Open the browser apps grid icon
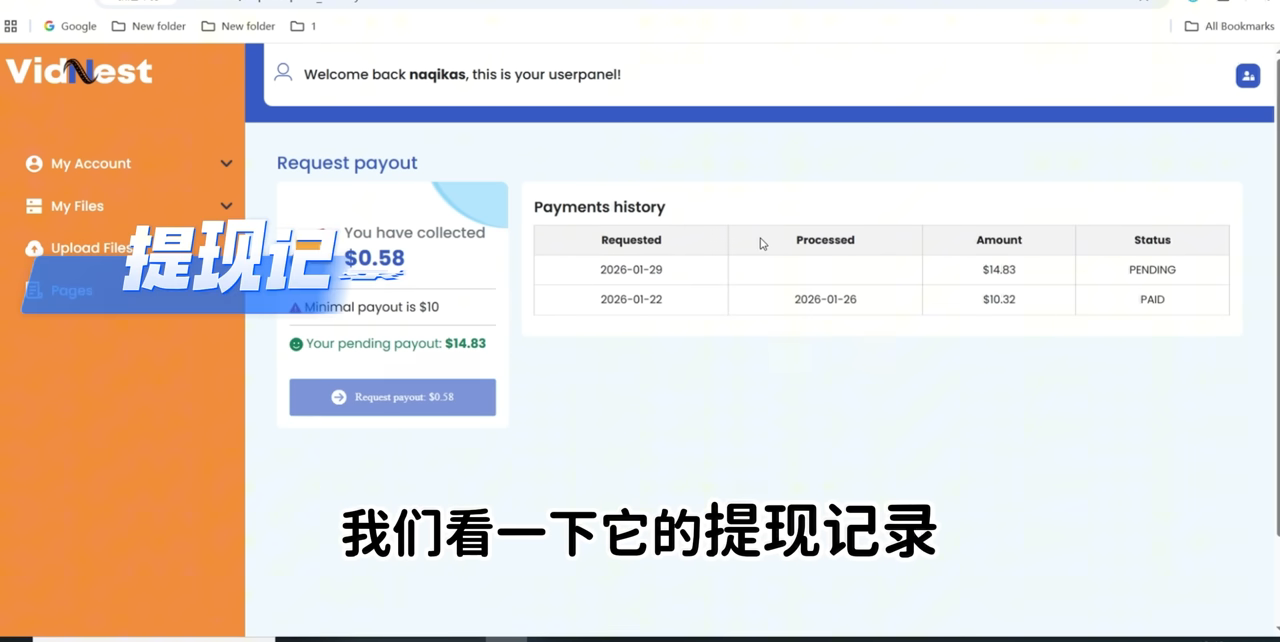 tap(11, 26)
